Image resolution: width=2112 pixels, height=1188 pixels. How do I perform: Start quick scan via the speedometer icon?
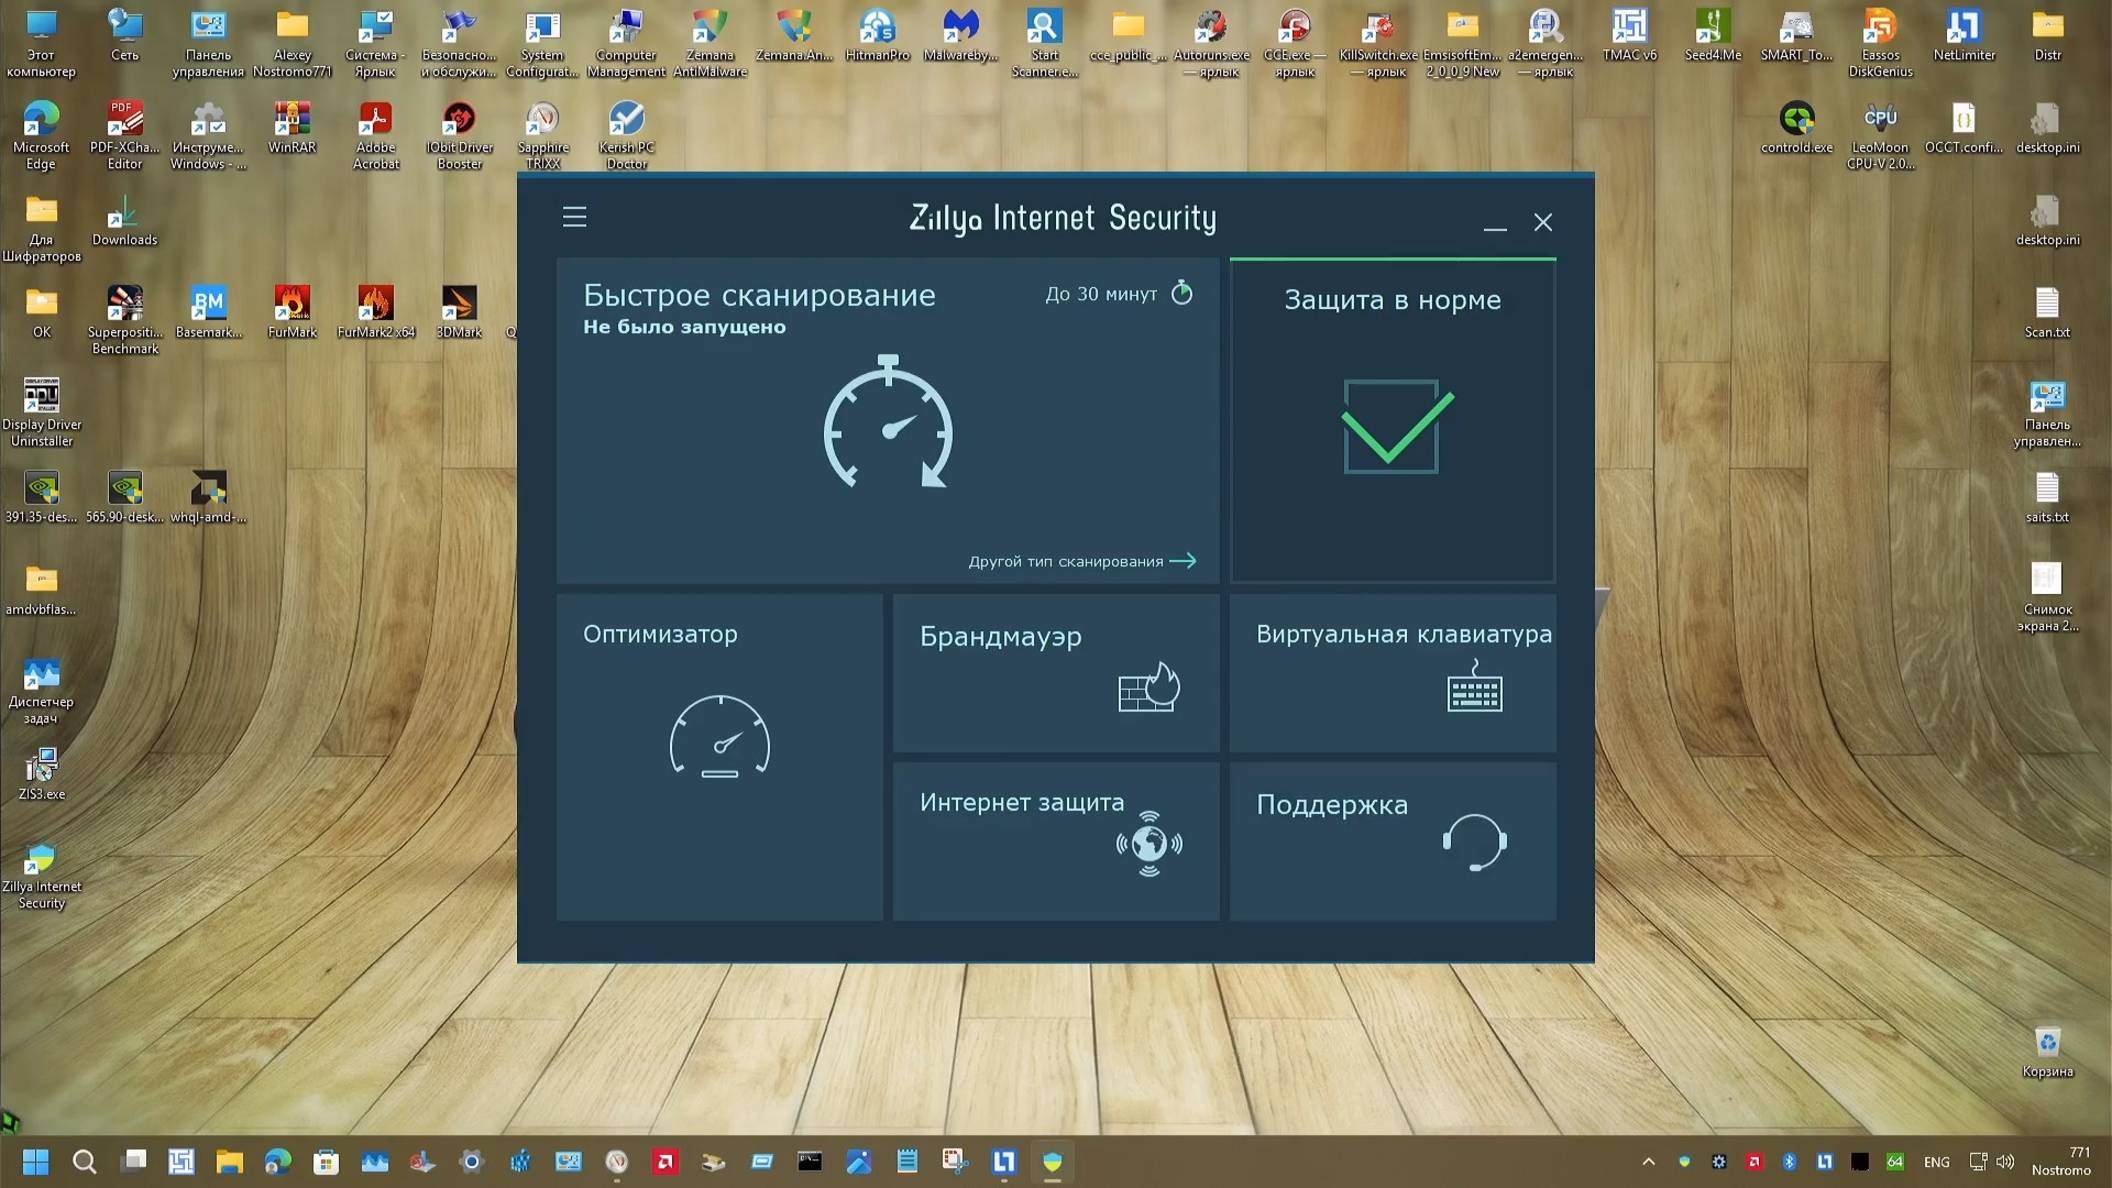[x=887, y=428]
